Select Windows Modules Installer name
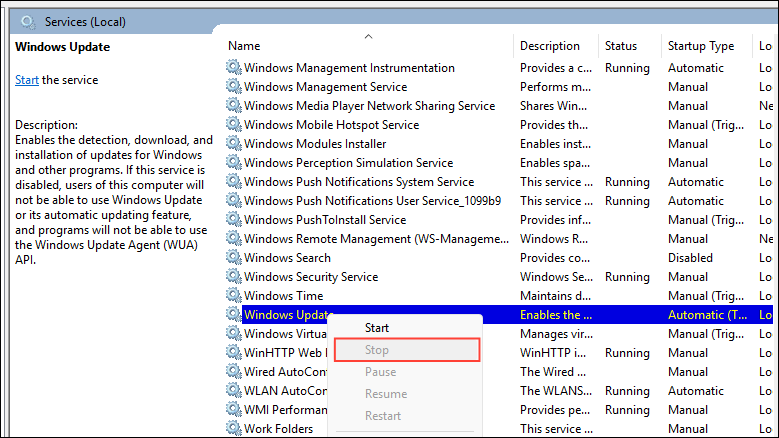This screenshot has width=779, height=438. (315, 144)
